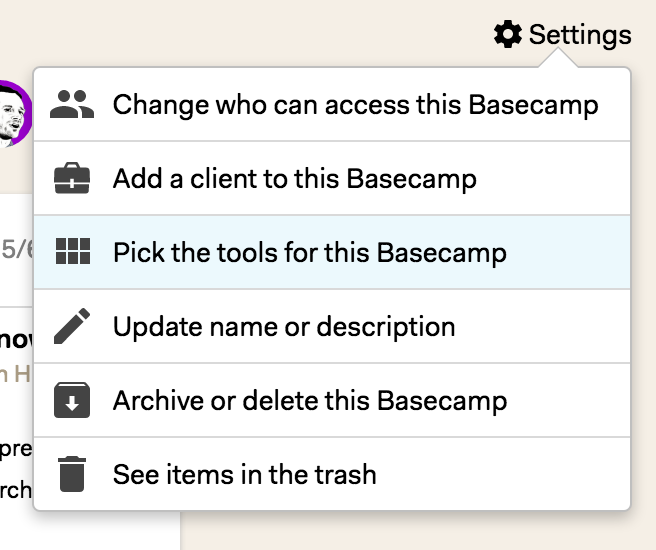The height and width of the screenshot is (550, 656).
Task: Click the partially hidden text ending in pre
Action: tap(16, 450)
